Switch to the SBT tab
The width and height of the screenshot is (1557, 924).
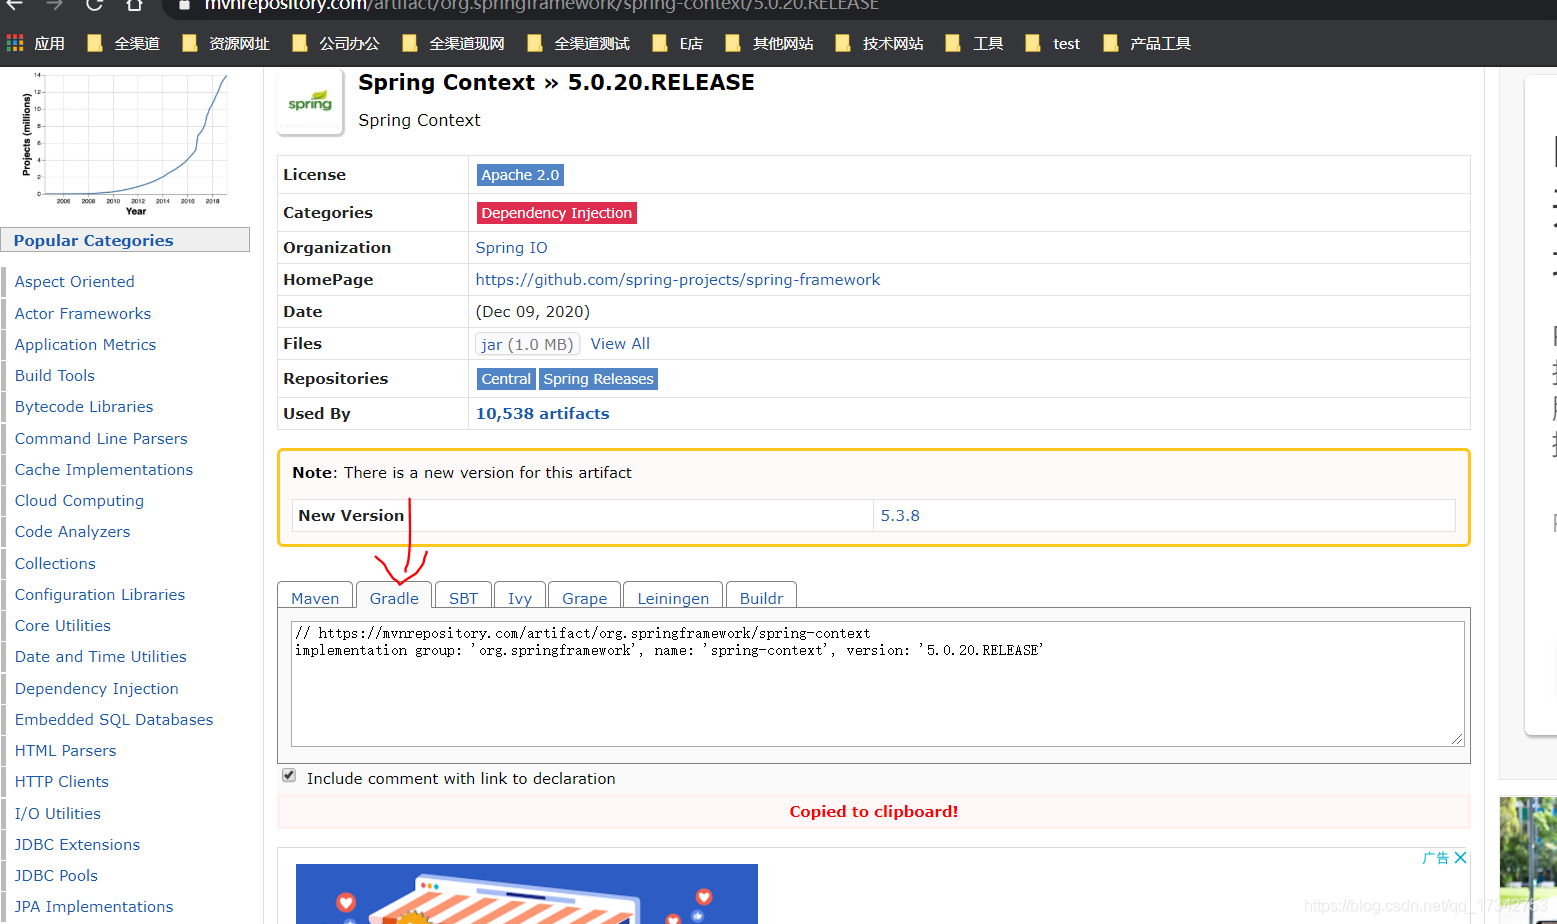tap(463, 596)
